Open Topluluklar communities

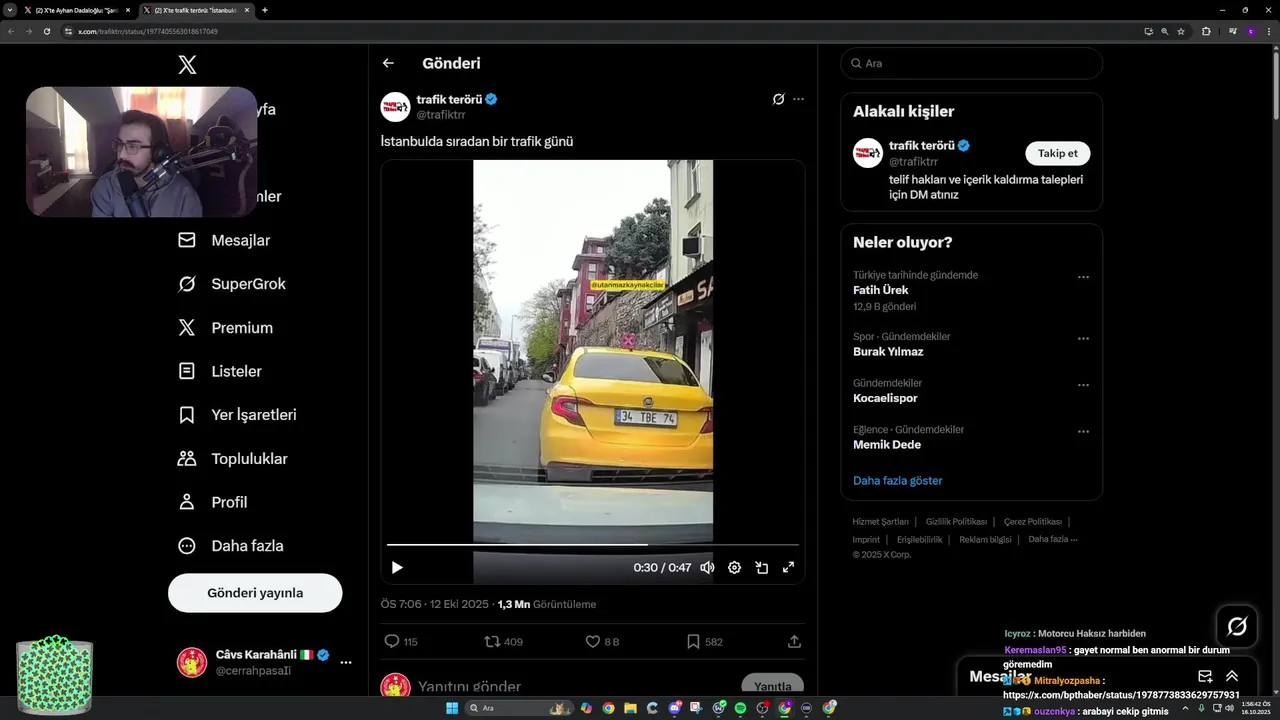232,459
